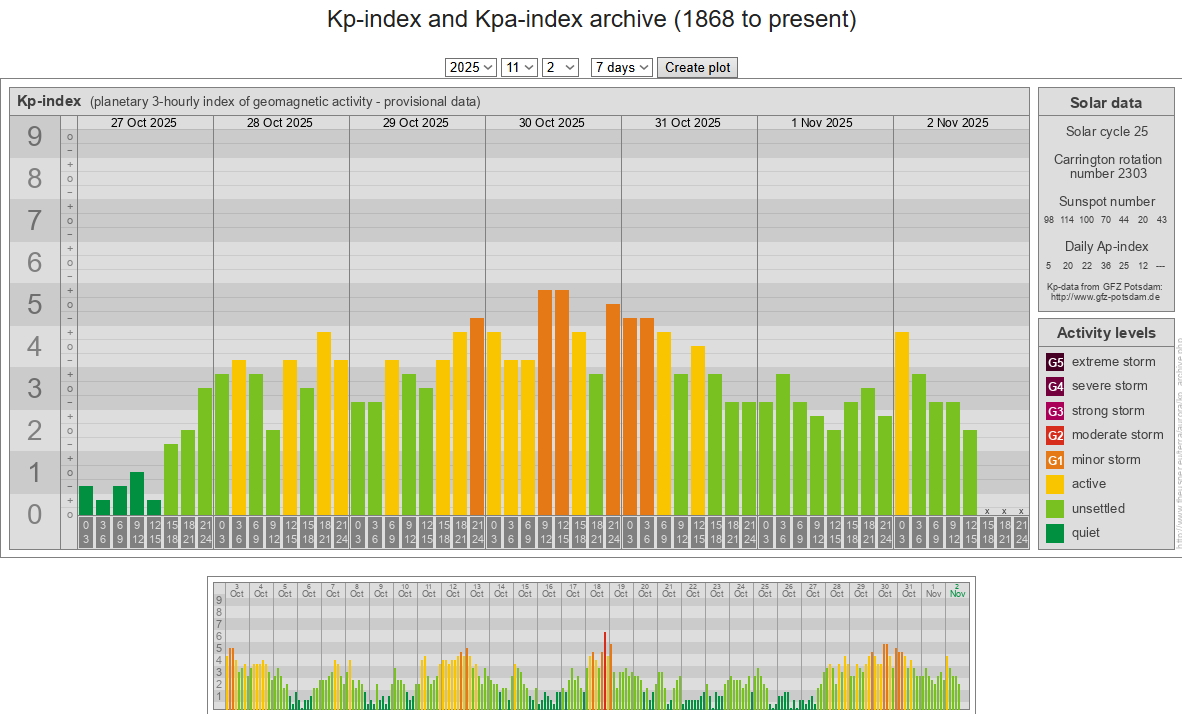Click the yellow 18-21 bar on 28 Oct
The width and height of the screenshot is (1182, 714).
pyautogui.click(x=324, y=424)
